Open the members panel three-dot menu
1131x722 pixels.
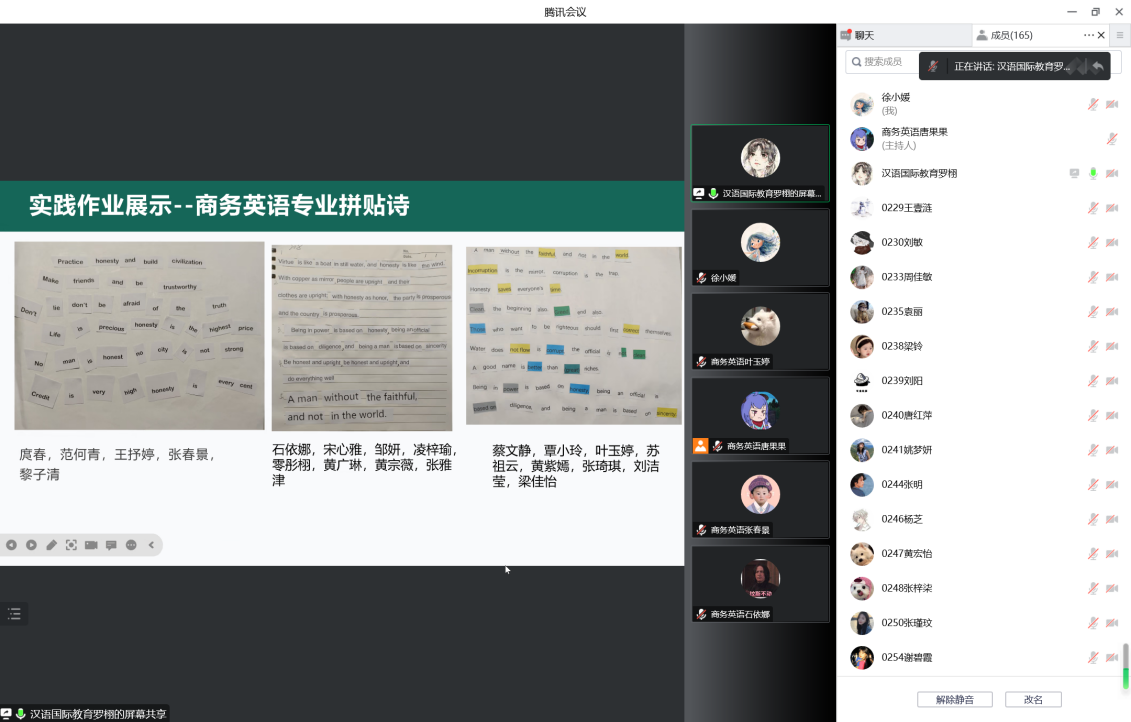point(1088,35)
